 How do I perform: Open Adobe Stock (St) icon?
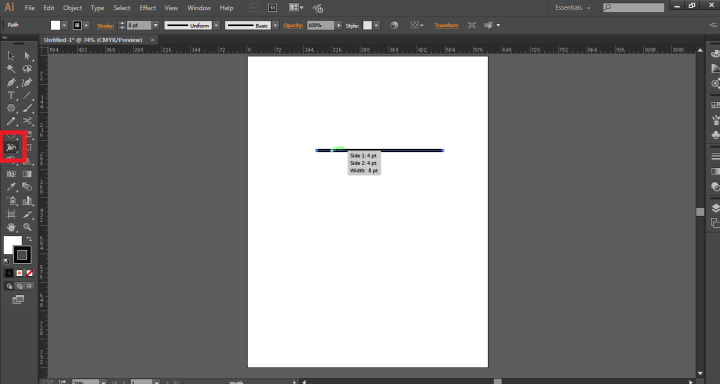(x=273, y=8)
